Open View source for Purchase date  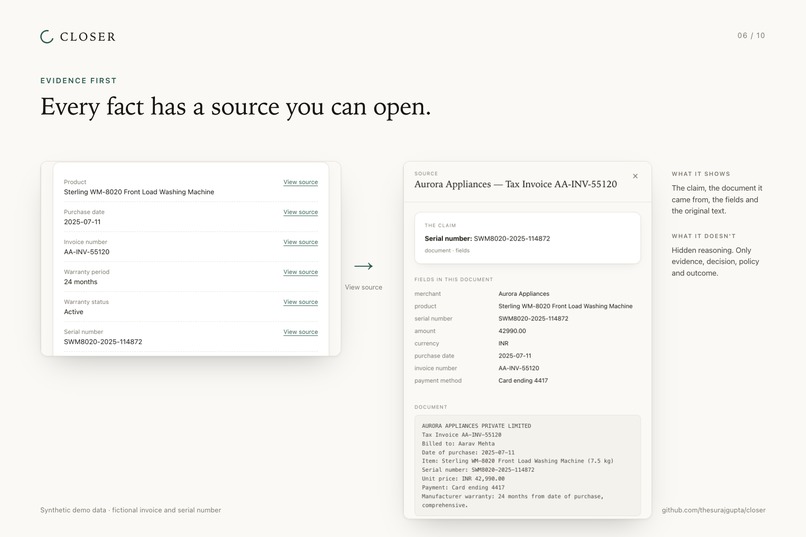coord(301,212)
